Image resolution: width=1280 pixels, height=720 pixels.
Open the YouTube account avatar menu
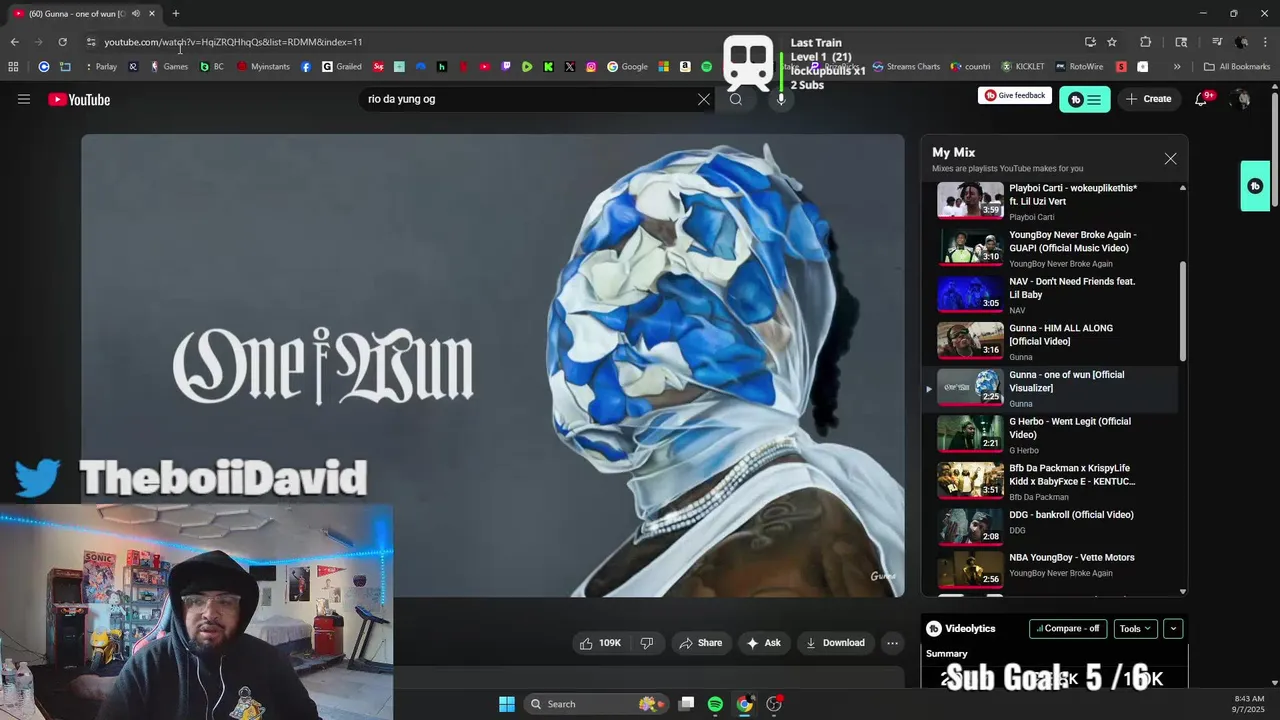coord(1241,99)
